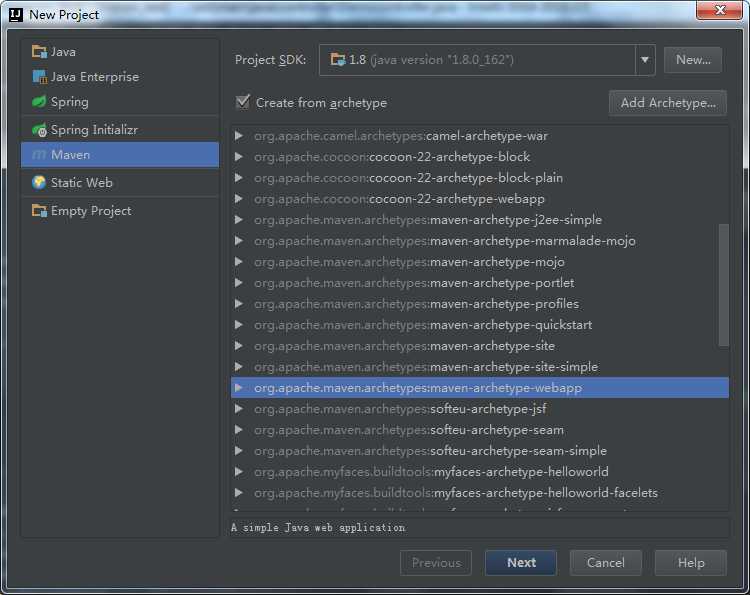Select softeu-archetype-seam-simple row
The image size is (750, 595).
[480, 451]
